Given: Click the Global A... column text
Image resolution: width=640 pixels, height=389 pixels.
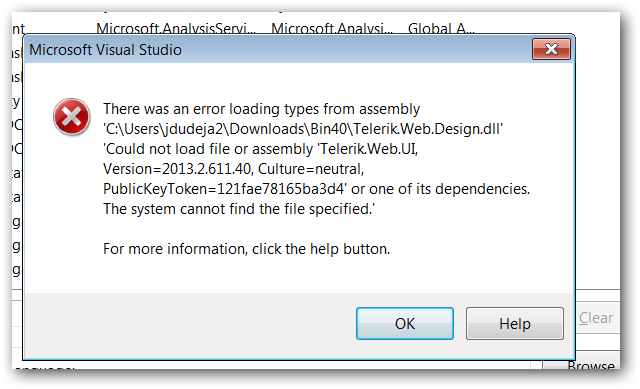Looking at the screenshot, I should (441, 29).
